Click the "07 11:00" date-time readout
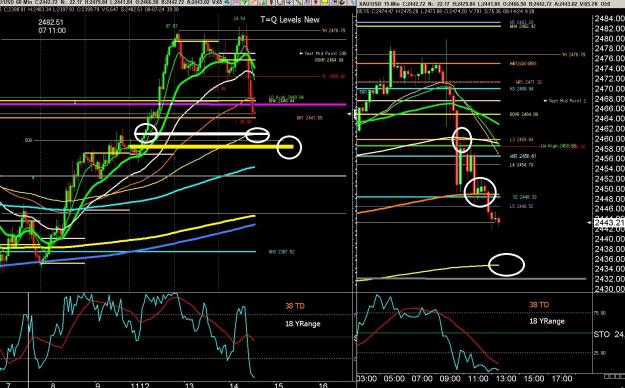Screen dimensions: 625x388 [52, 31]
